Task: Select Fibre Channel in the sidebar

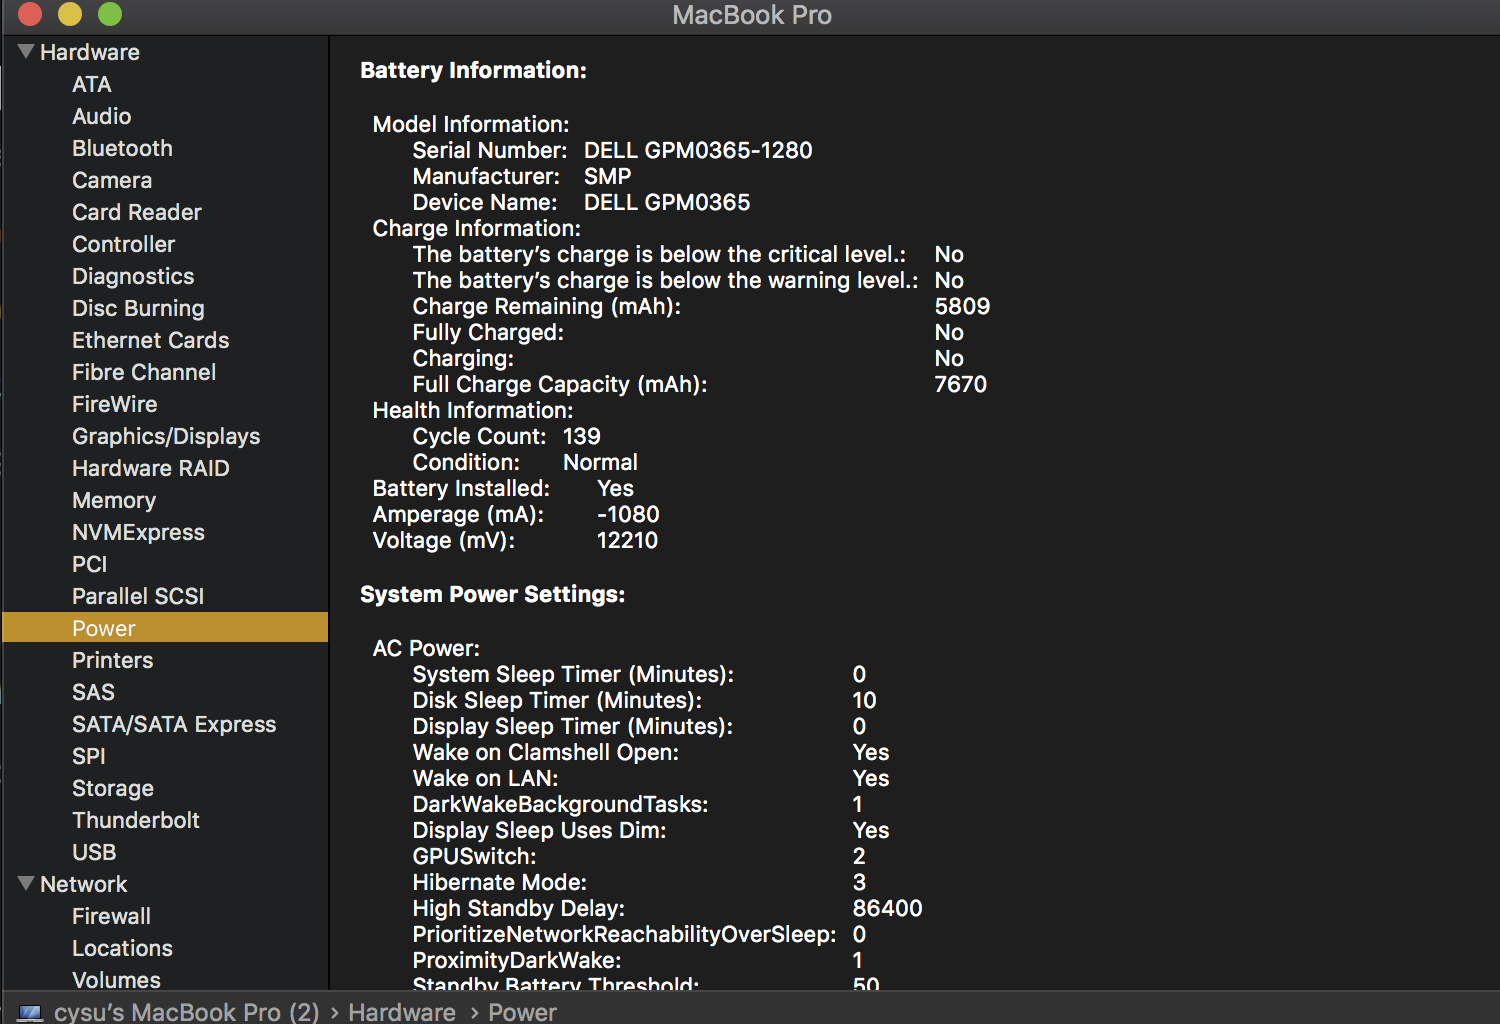Action: tap(144, 372)
